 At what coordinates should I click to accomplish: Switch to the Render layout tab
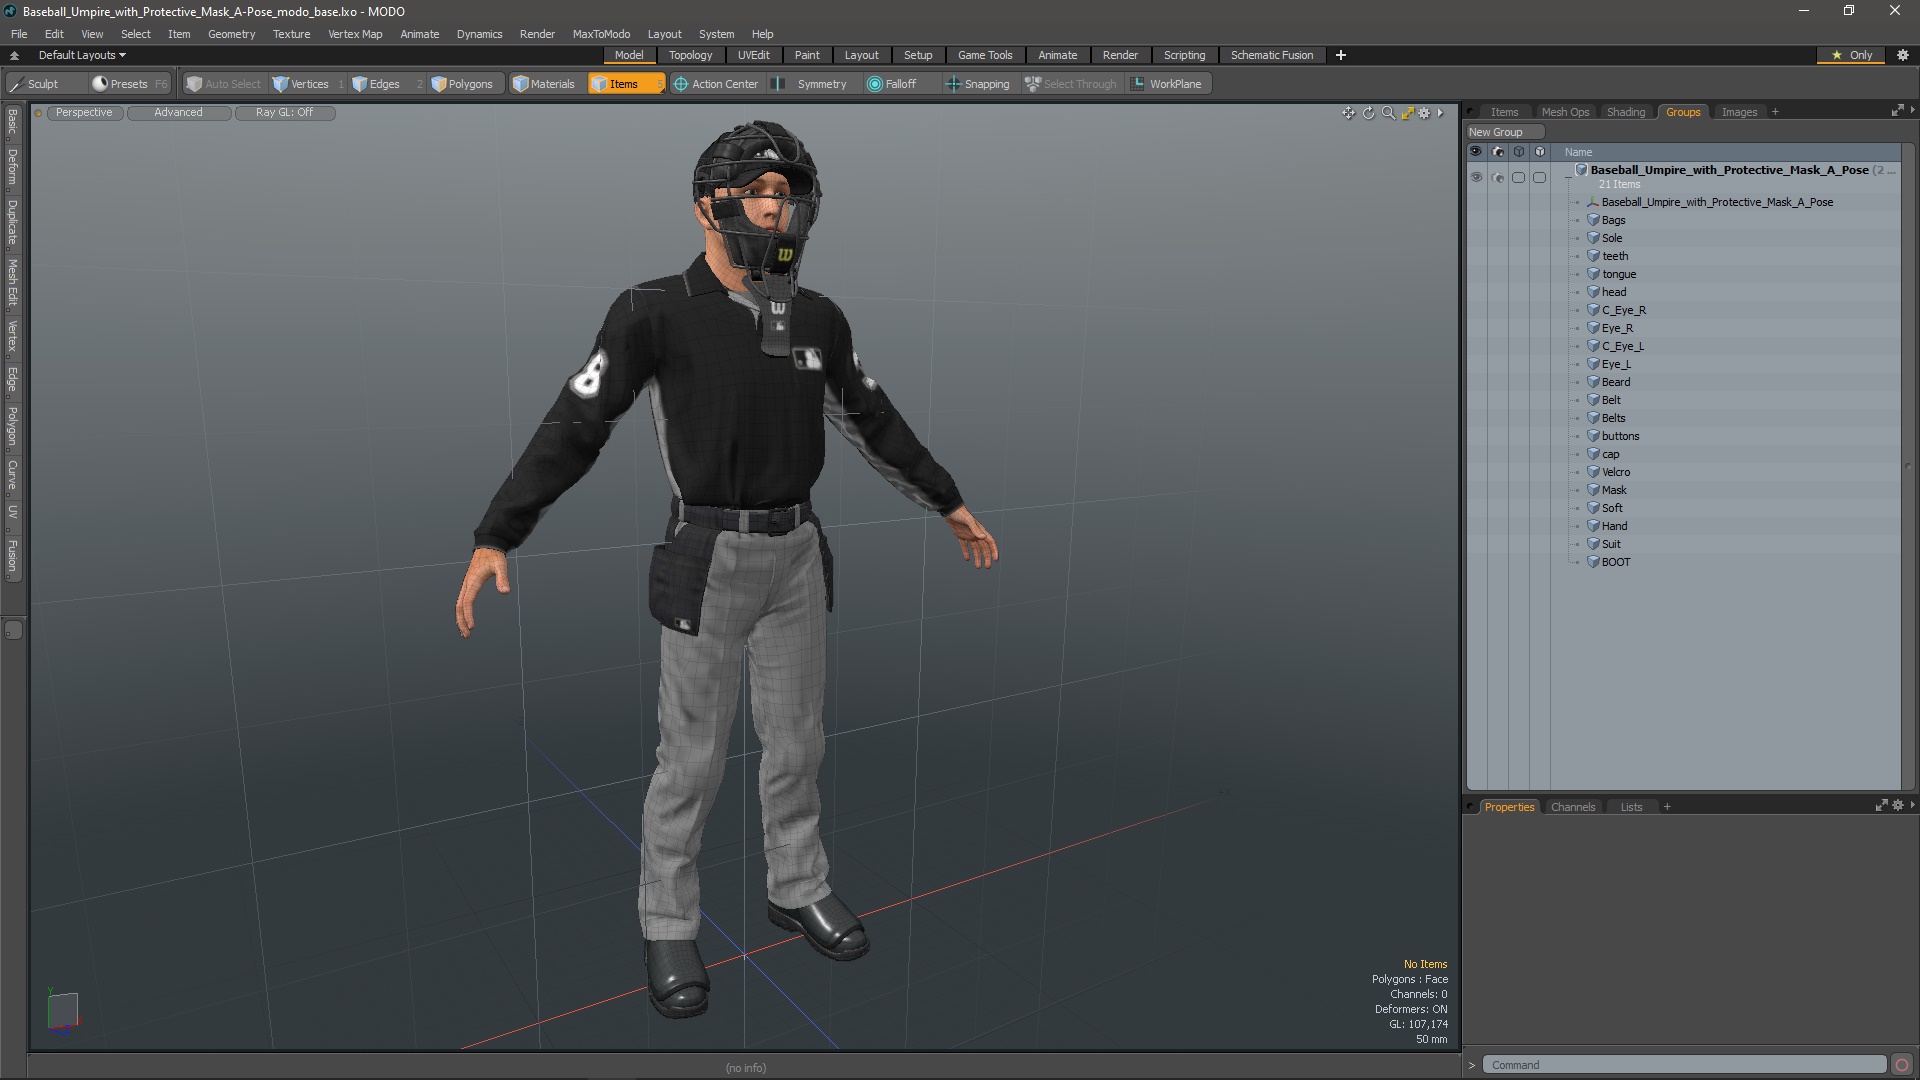point(1120,55)
